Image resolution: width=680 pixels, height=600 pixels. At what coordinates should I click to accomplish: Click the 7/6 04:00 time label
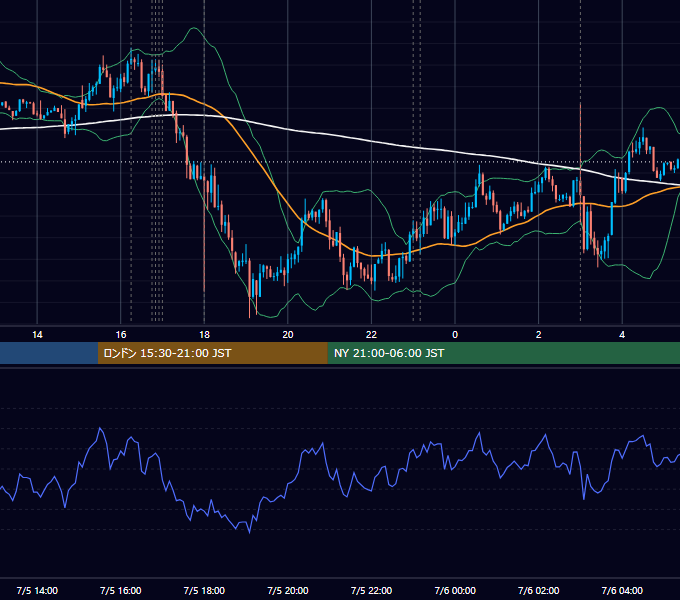point(622,590)
